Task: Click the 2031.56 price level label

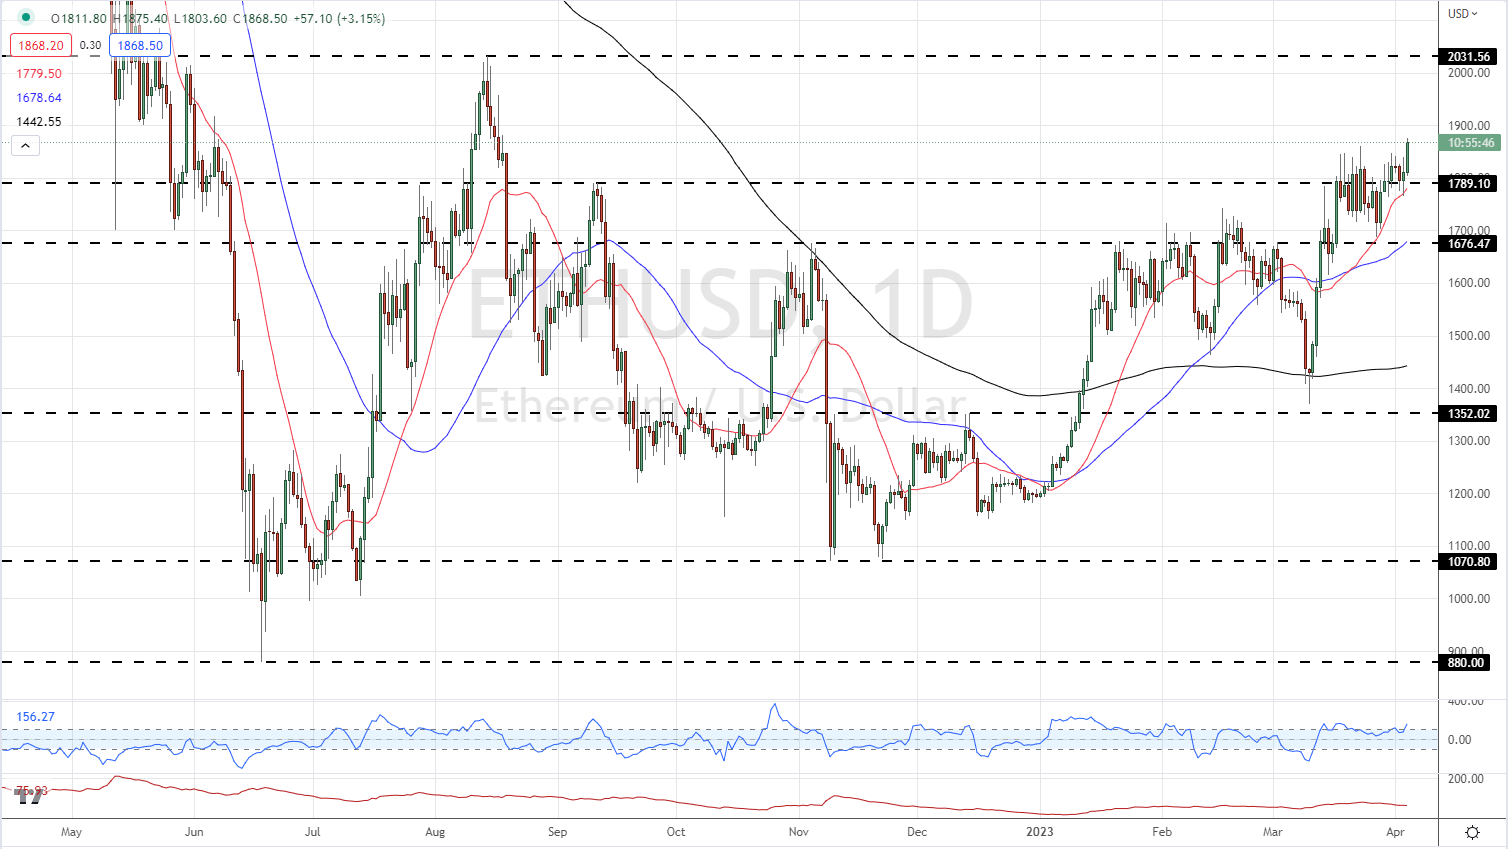Action: pos(1469,57)
